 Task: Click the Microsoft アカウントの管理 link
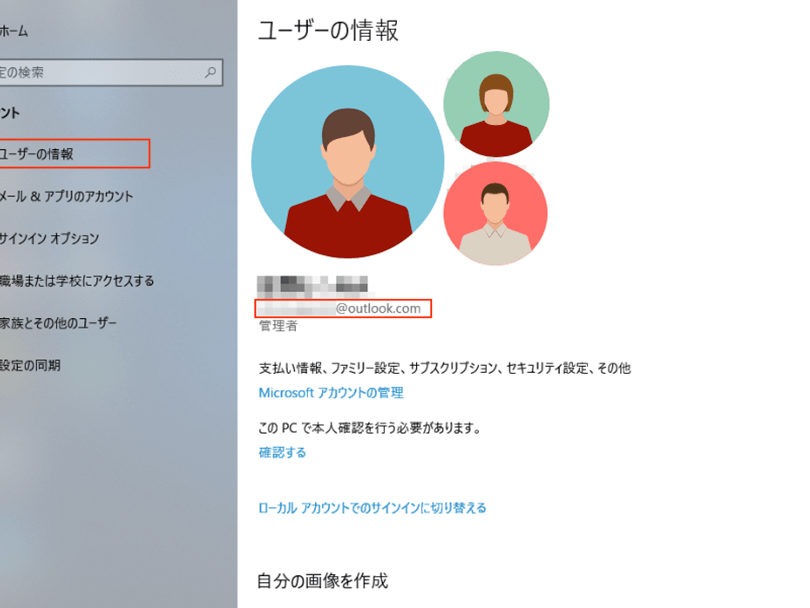coord(331,393)
